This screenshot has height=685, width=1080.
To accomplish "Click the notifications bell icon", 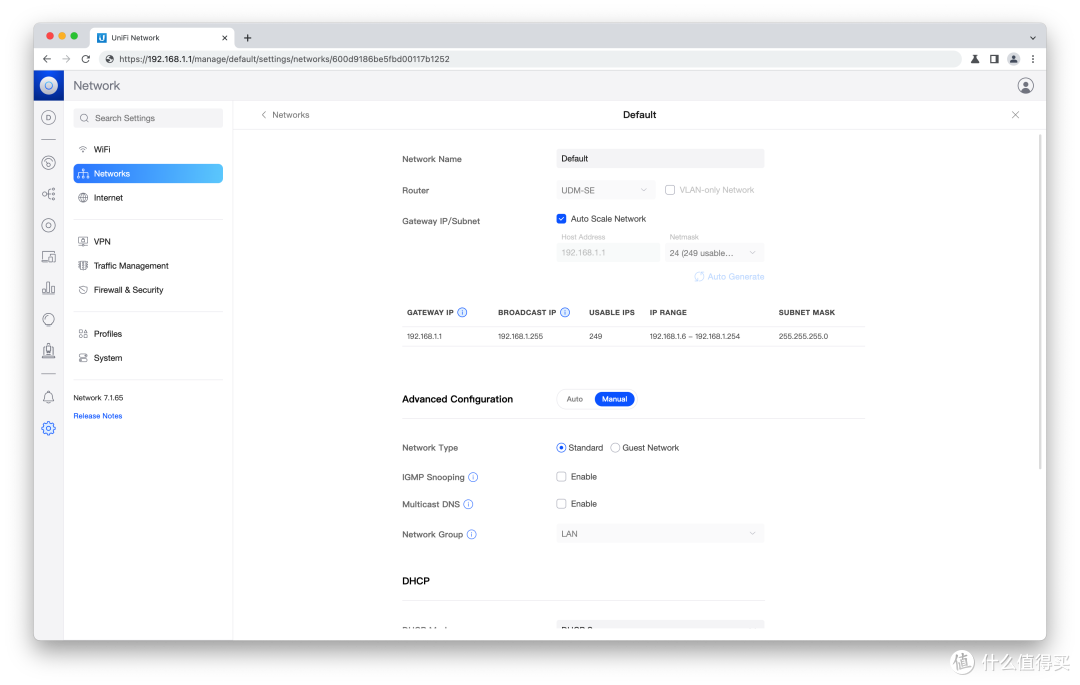I will coord(48,397).
